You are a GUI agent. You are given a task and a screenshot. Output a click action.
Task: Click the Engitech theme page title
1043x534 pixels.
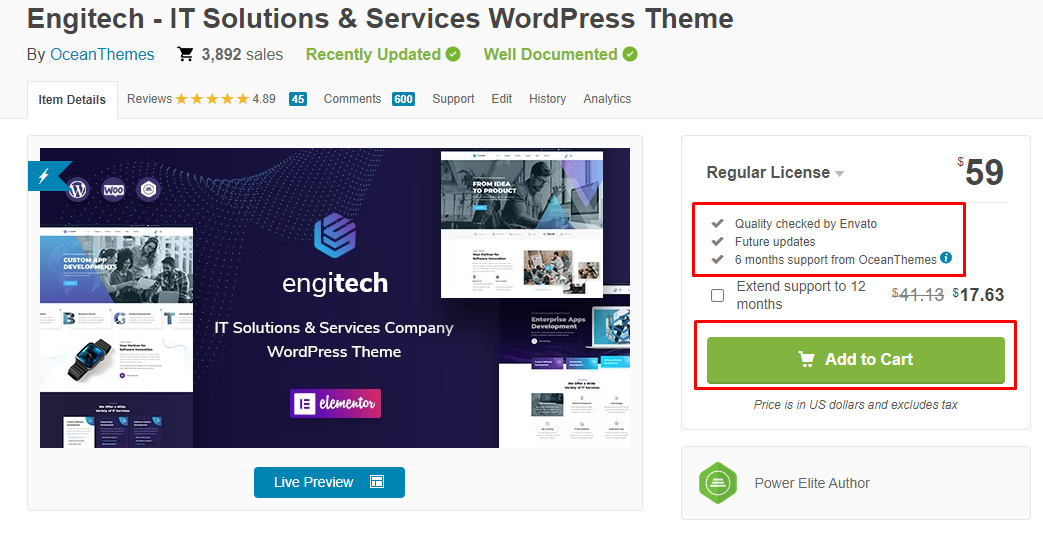pos(380,19)
